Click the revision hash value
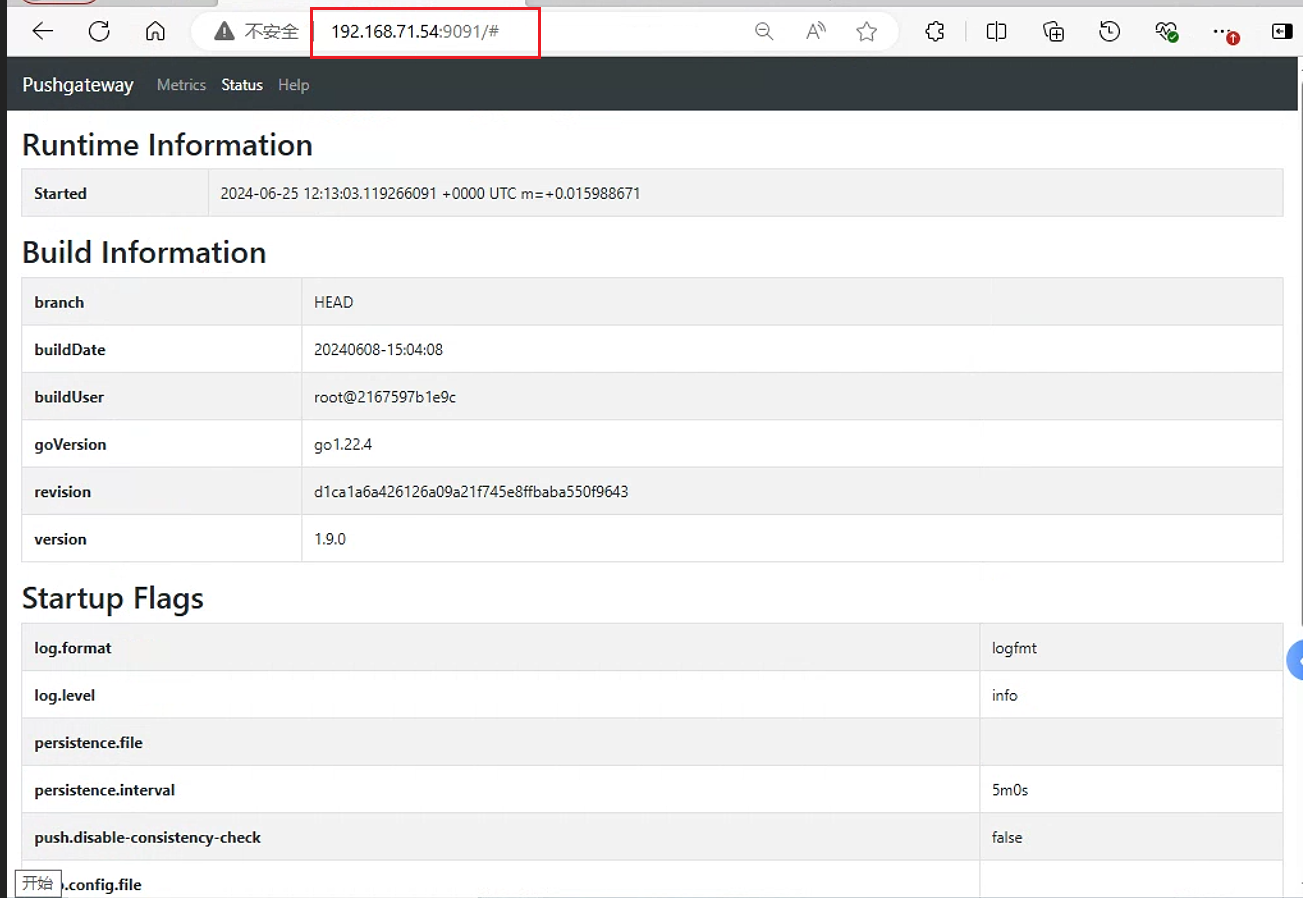 coord(471,492)
